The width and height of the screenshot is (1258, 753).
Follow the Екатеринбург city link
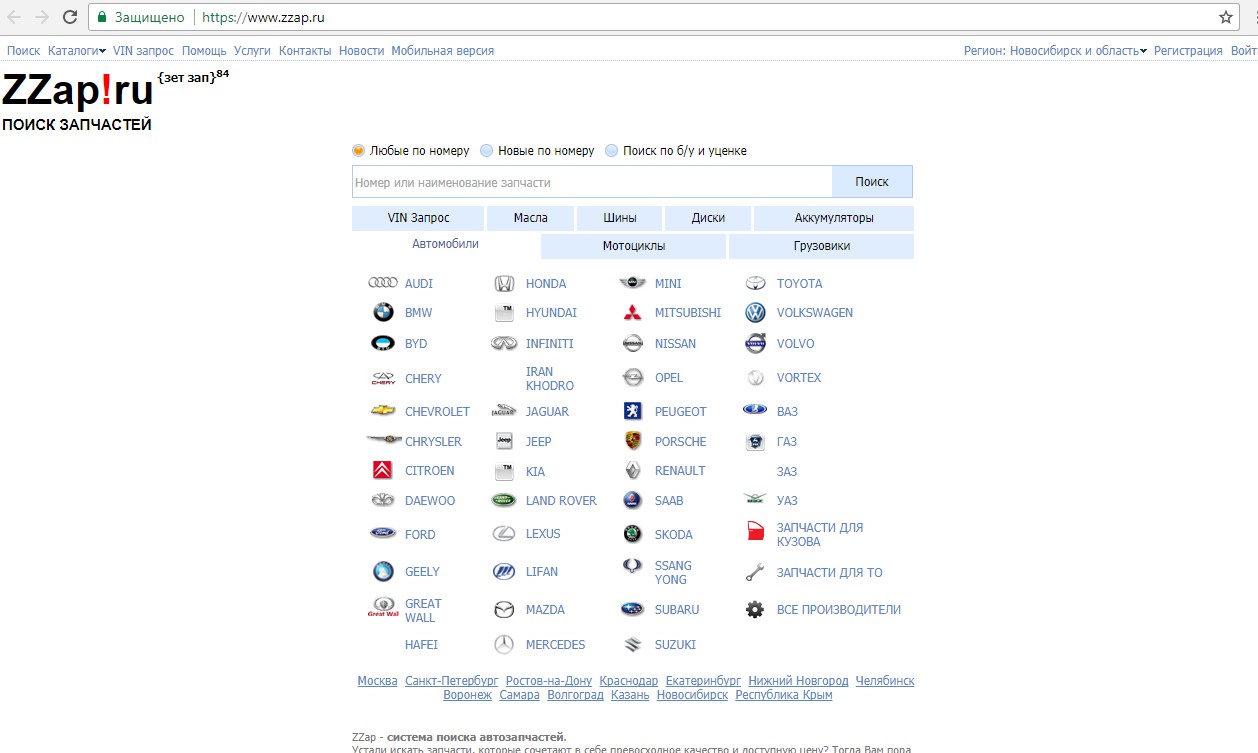[x=703, y=681]
